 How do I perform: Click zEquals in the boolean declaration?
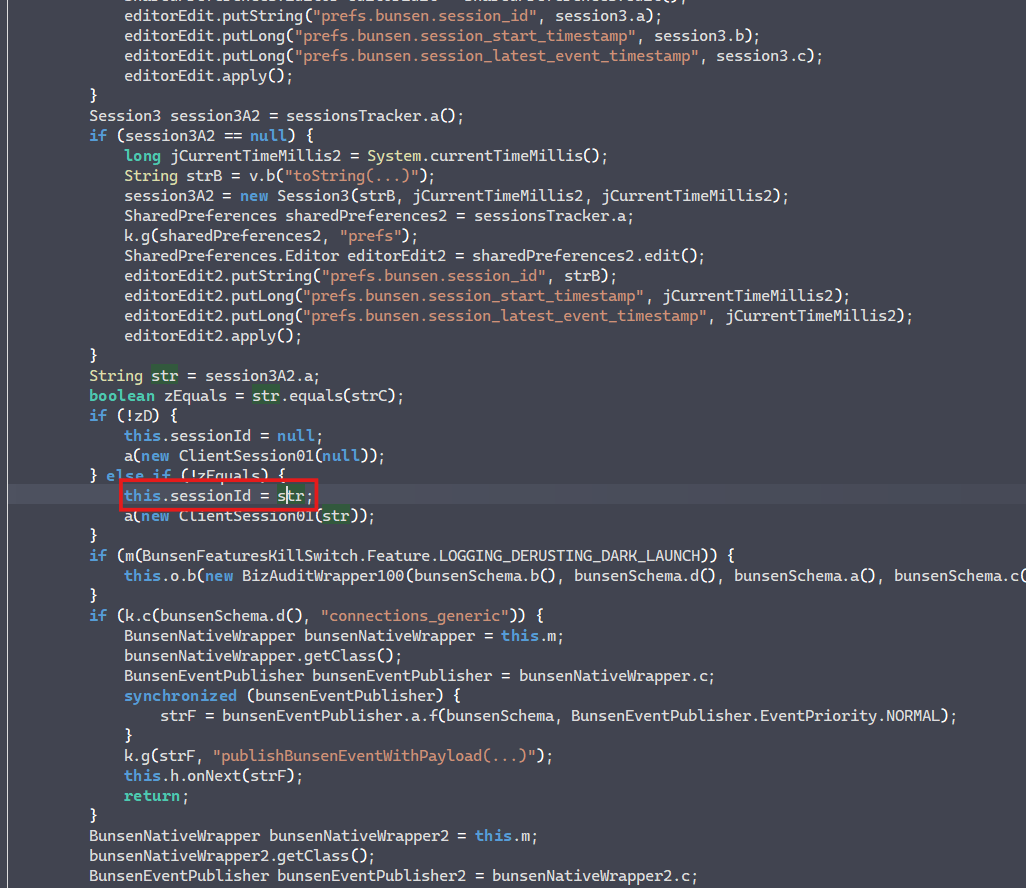(x=195, y=396)
